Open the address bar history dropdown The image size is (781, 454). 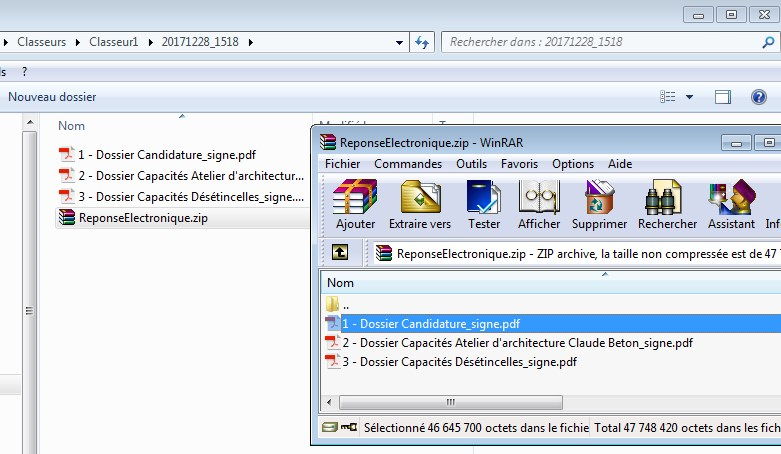(x=399, y=42)
